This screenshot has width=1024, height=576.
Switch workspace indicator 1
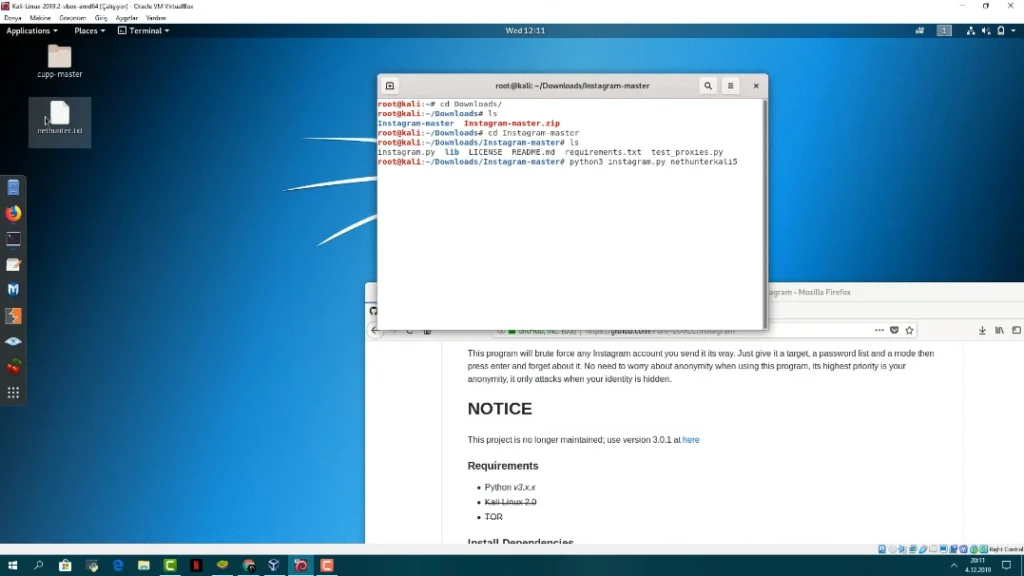coord(944,31)
